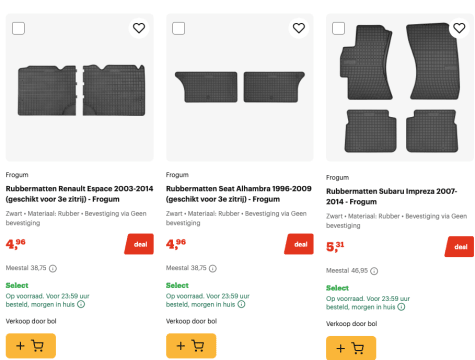Add Renault Espace rubber mats to cart
This screenshot has width=475, height=360.
tap(31, 346)
